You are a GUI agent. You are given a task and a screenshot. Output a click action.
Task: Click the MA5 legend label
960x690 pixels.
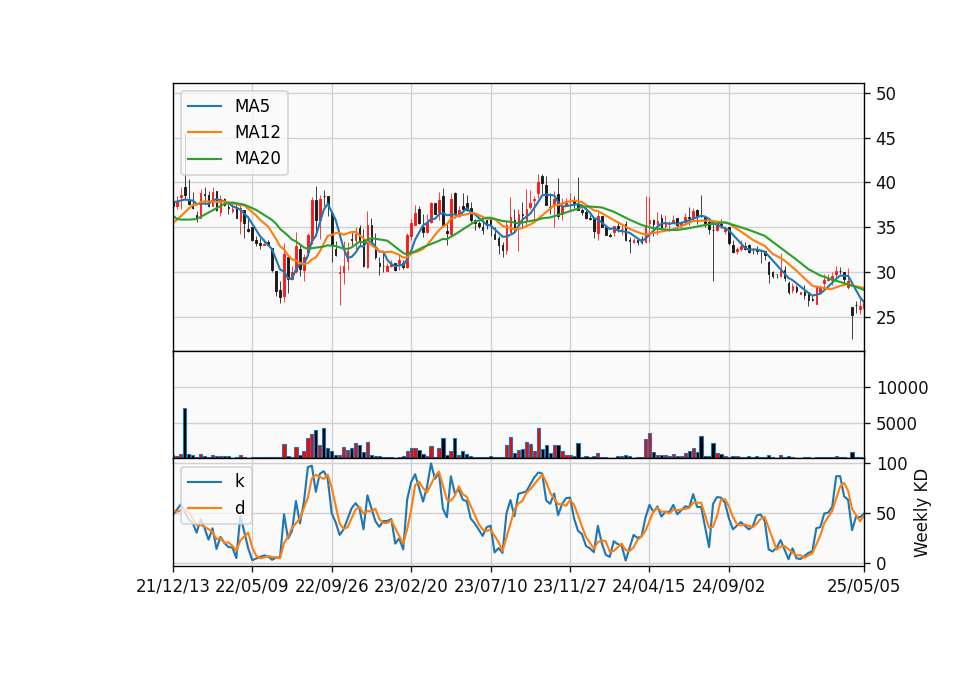click(x=252, y=106)
